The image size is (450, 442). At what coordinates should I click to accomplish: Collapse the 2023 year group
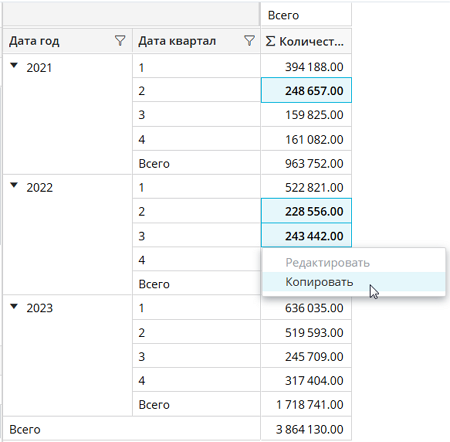coord(14,306)
